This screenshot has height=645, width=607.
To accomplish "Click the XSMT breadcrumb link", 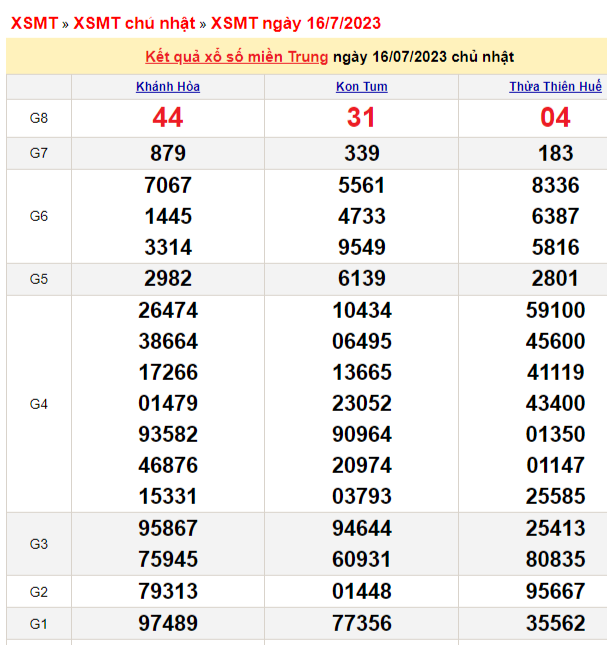I will coord(34,23).
